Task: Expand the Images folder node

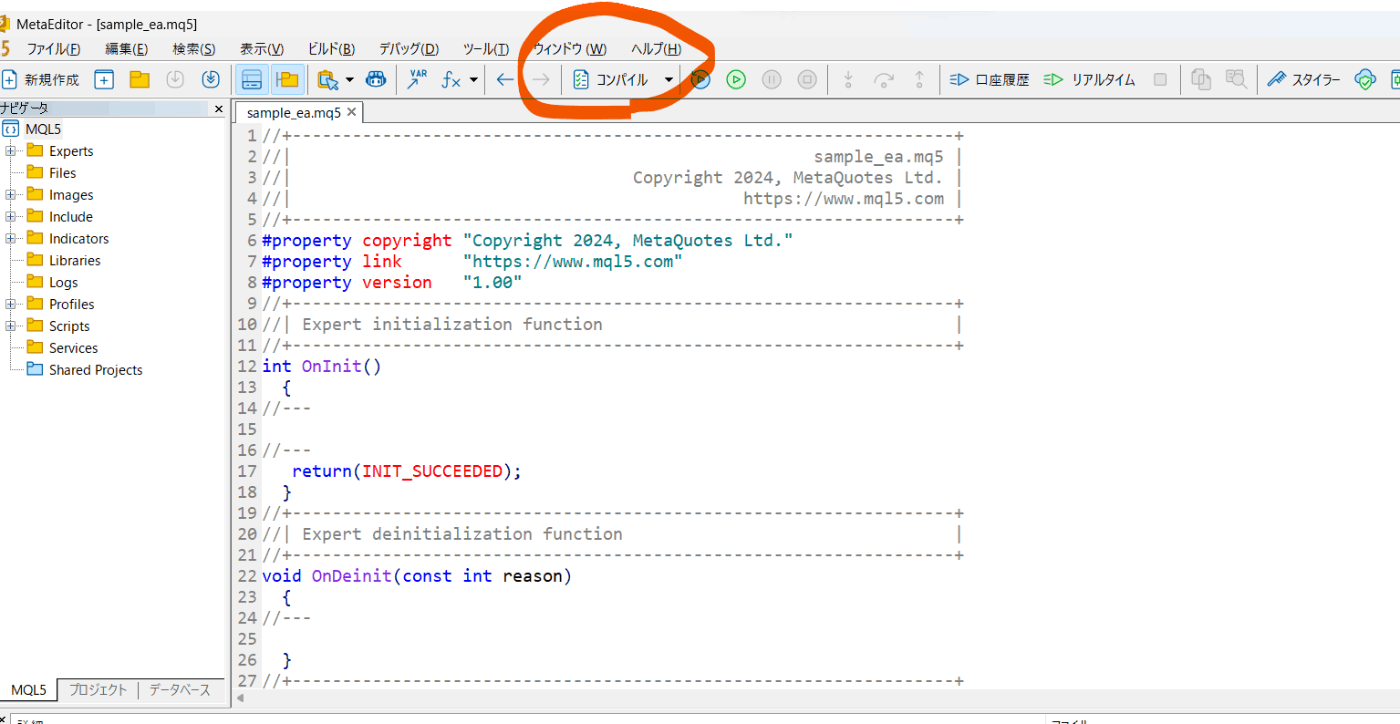Action: [x=10, y=195]
